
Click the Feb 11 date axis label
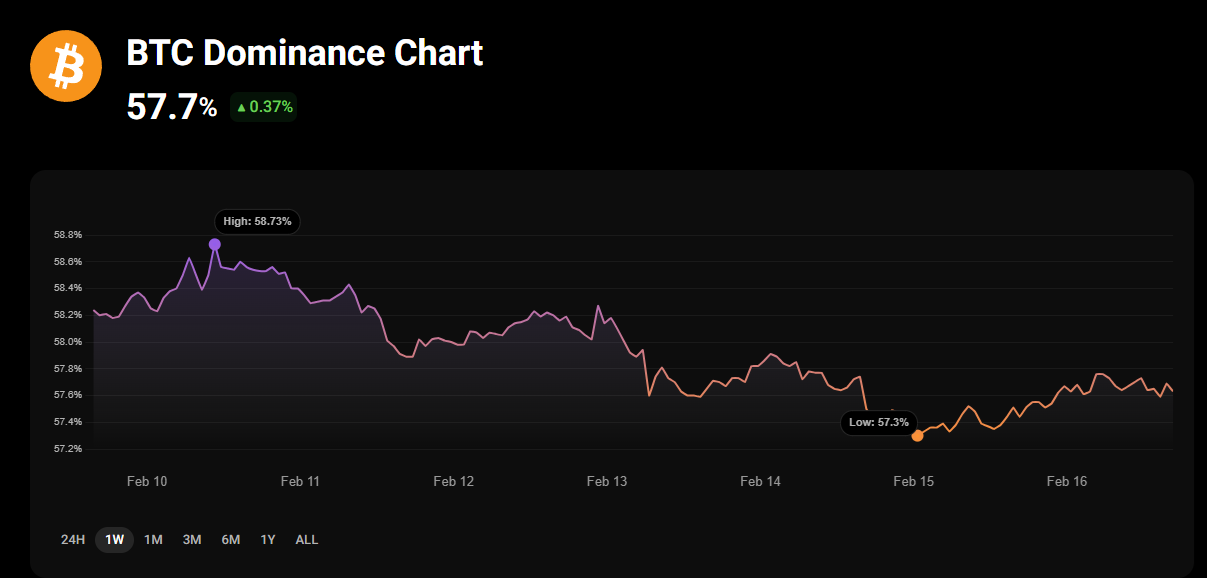[x=300, y=482]
